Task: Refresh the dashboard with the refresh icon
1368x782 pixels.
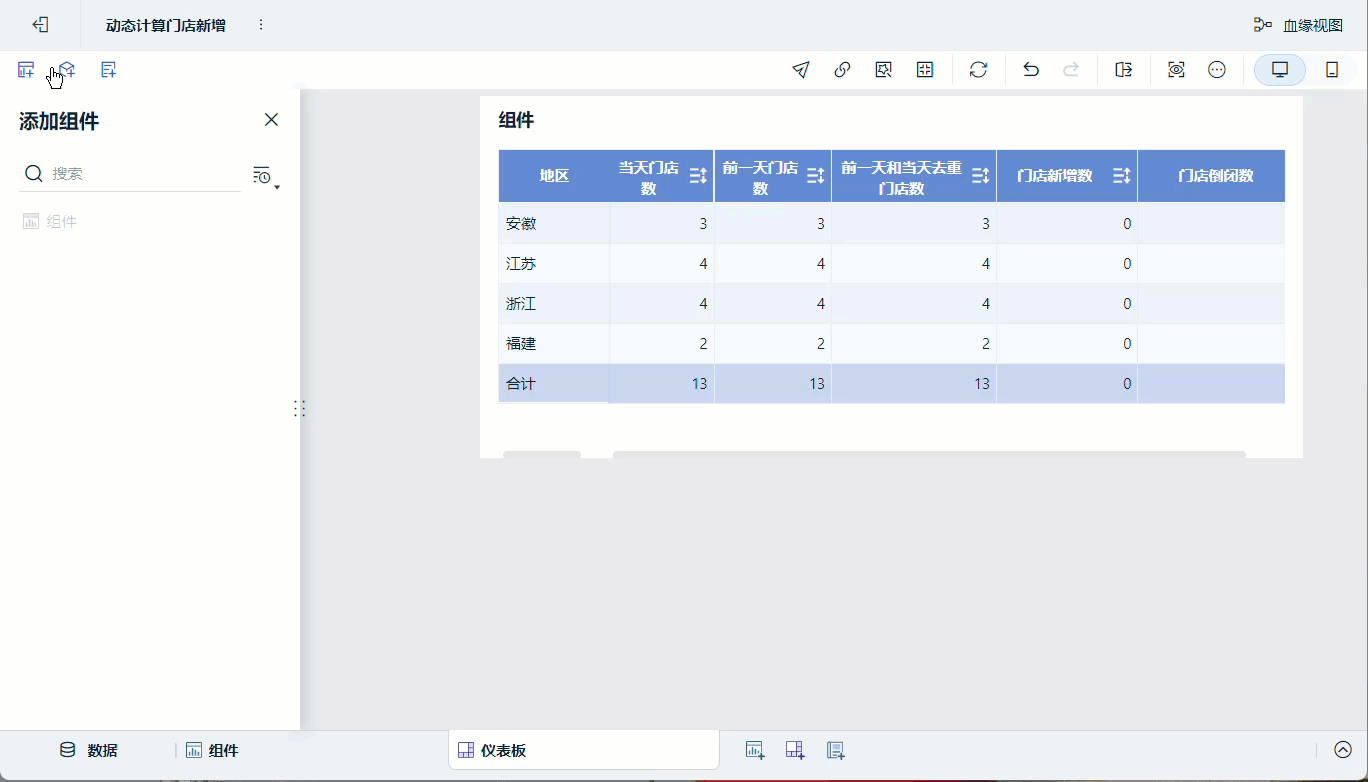Action: [x=978, y=70]
